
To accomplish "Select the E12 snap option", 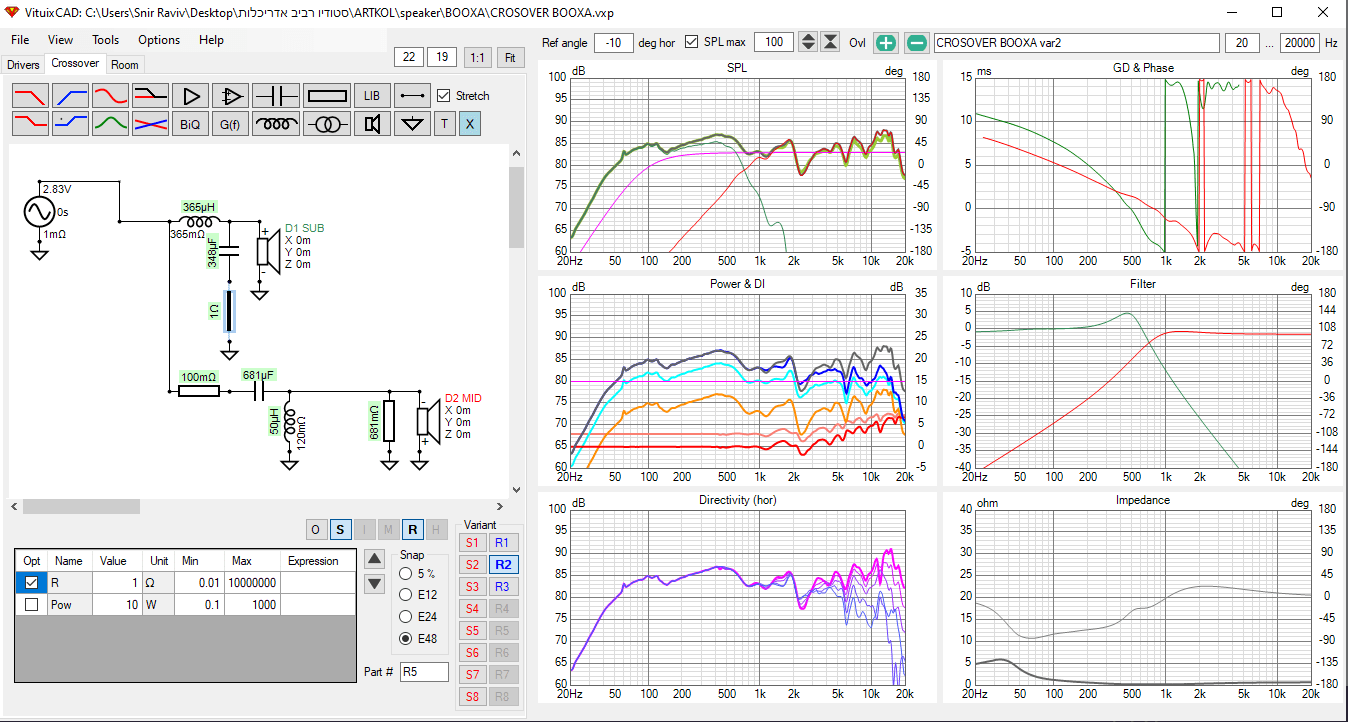I will pyautogui.click(x=405, y=595).
